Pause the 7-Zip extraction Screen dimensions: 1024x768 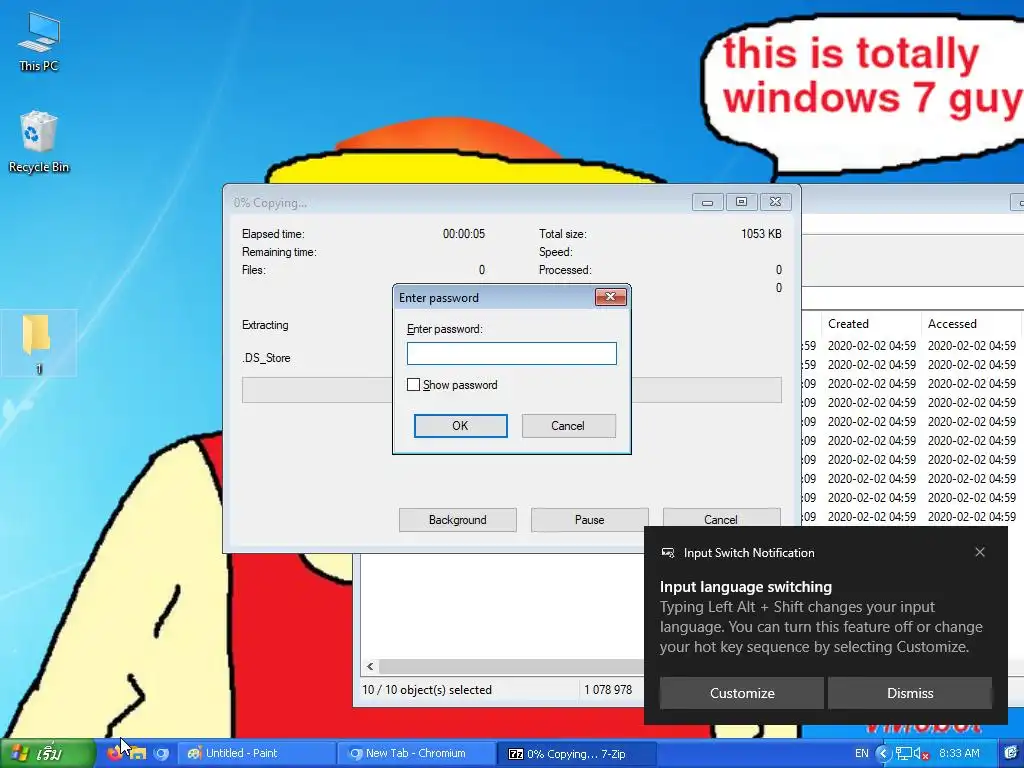[x=590, y=520]
